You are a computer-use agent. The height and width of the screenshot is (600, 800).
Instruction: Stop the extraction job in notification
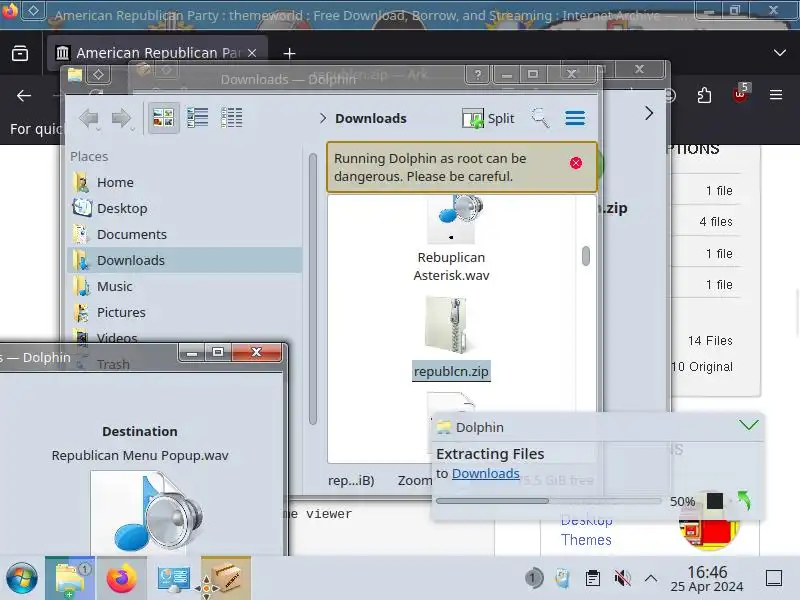pyautogui.click(x=714, y=501)
